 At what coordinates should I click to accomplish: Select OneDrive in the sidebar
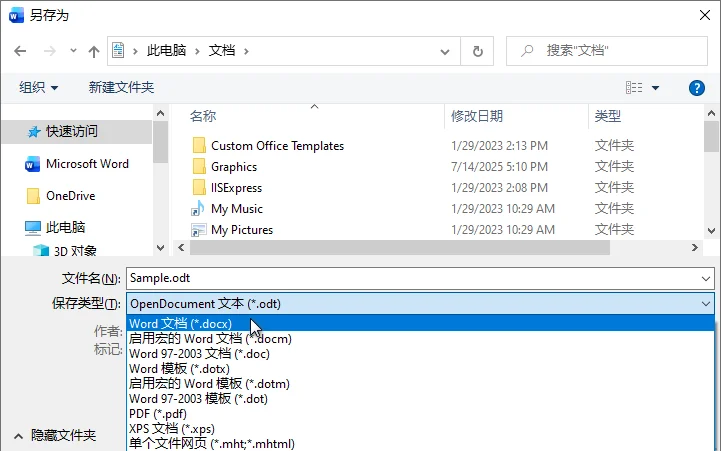70,196
